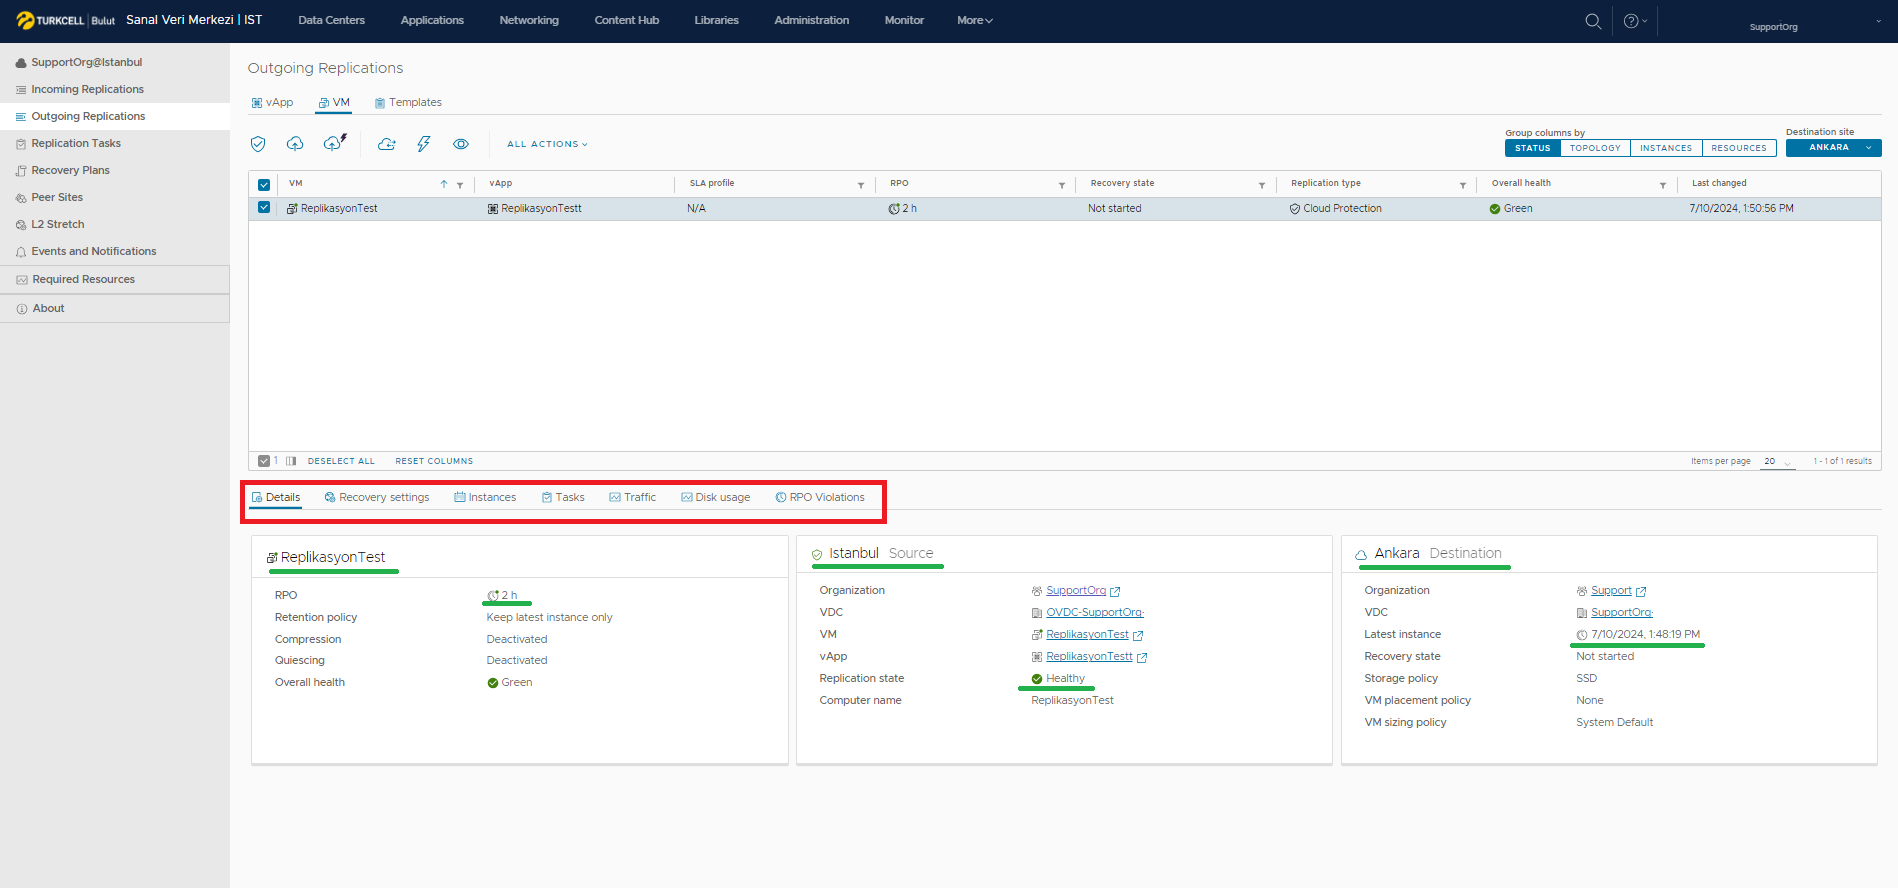Open the help question mark menu
Viewport: 1898px width, 888px height.
point(1635,21)
